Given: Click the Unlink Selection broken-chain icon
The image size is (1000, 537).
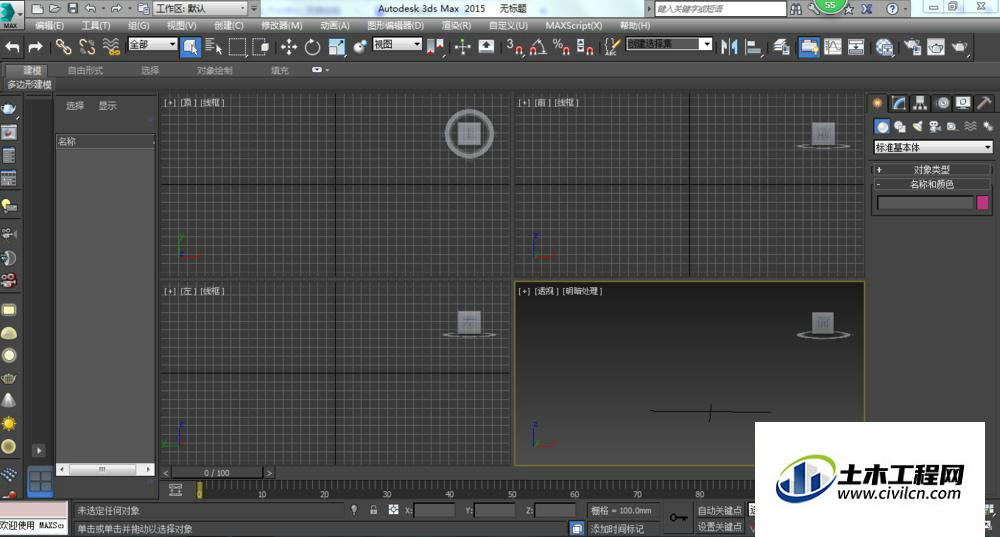Looking at the screenshot, I should 87,47.
